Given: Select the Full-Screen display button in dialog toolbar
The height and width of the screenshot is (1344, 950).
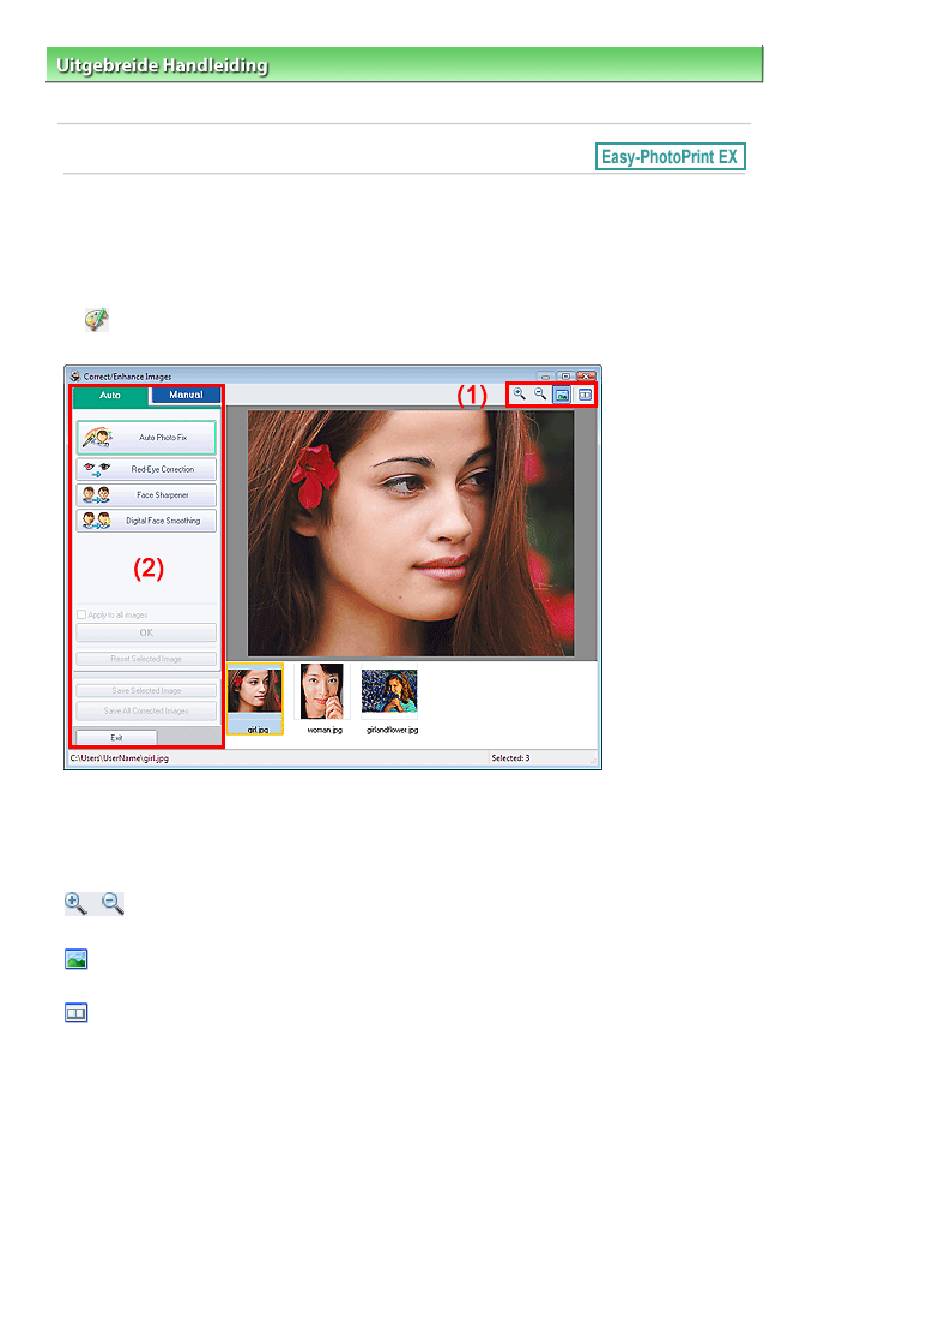Looking at the screenshot, I should [x=562, y=395].
